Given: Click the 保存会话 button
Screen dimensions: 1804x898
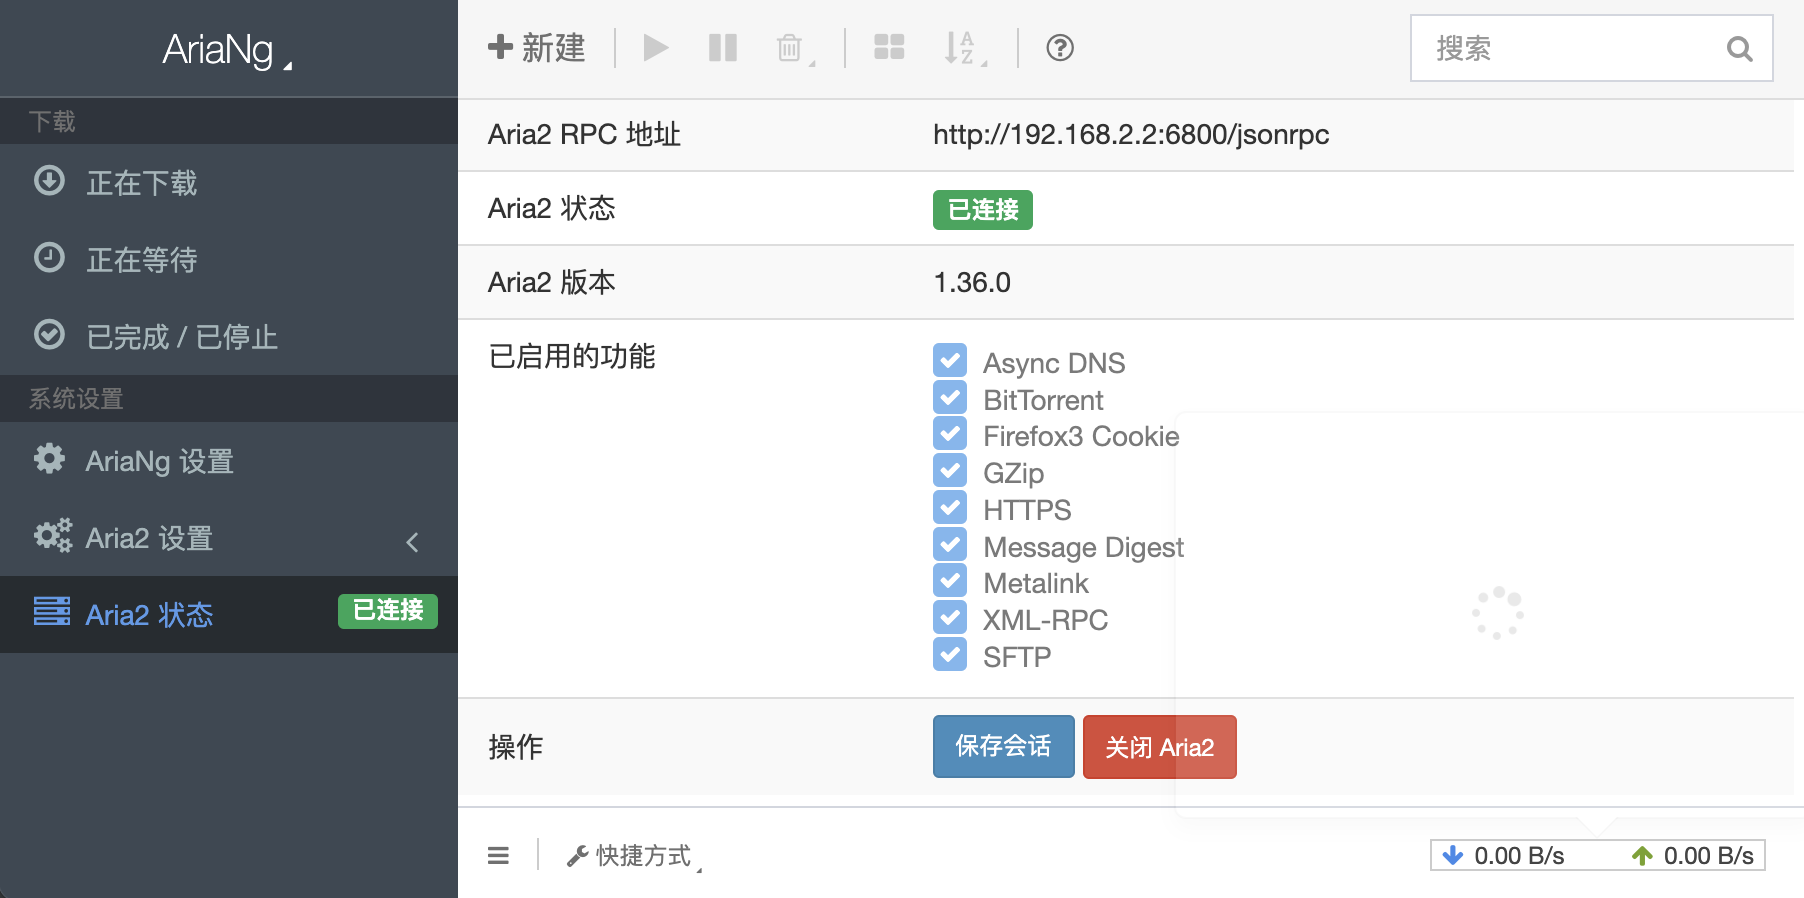Looking at the screenshot, I should pyautogui.click(x=1004, y=746).
